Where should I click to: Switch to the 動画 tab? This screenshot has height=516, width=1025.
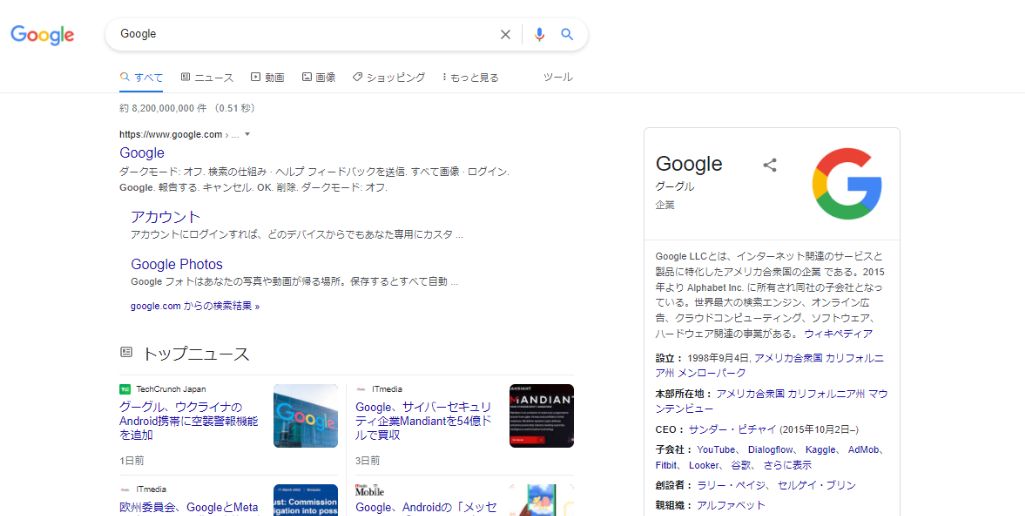point(267,77)
